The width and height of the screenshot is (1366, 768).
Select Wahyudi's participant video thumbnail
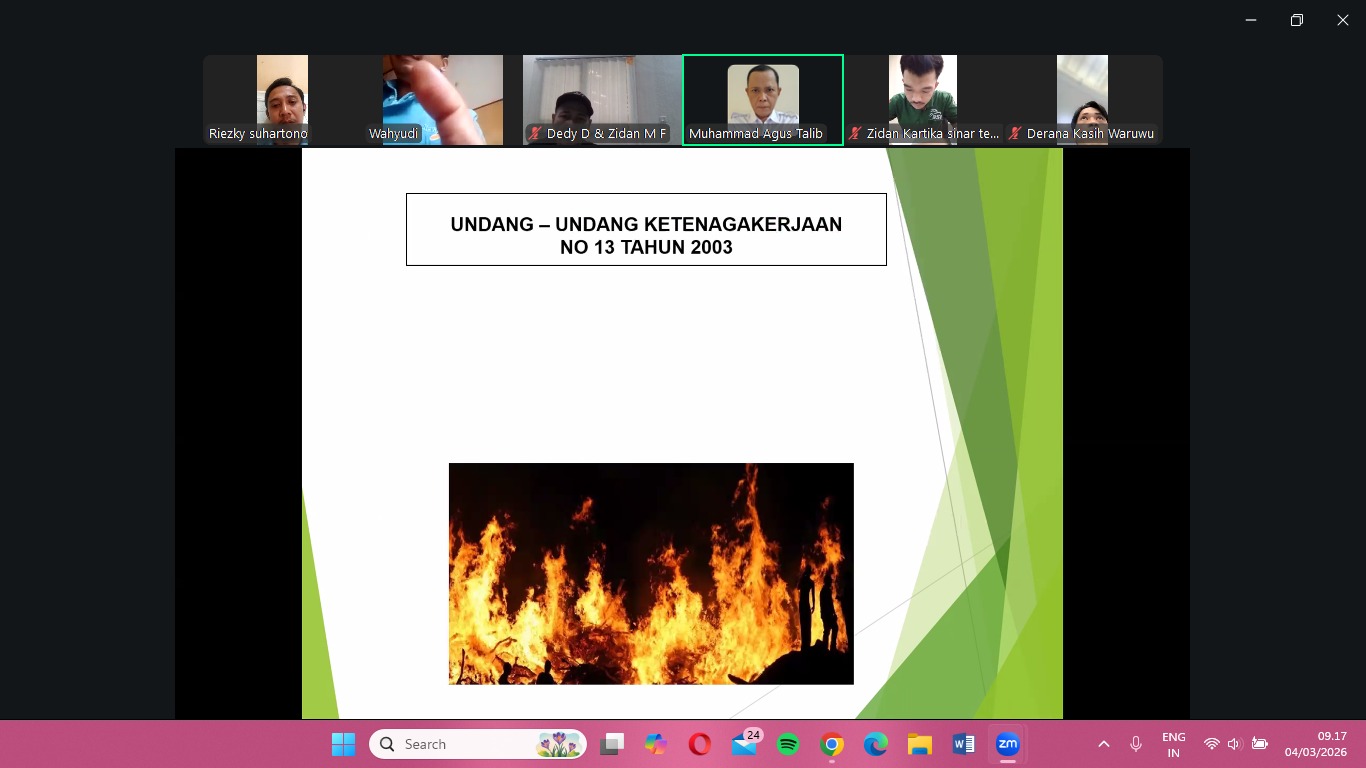[x=442, y=99]
